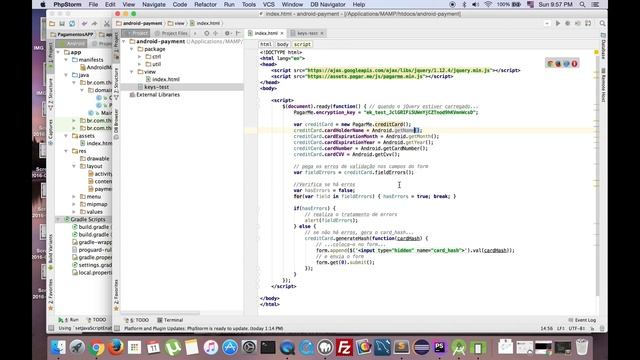Click the Search Everywhere magnifier in PhpStorm toolbar
The width and height of the screenshot is (640, 360).
602,23
